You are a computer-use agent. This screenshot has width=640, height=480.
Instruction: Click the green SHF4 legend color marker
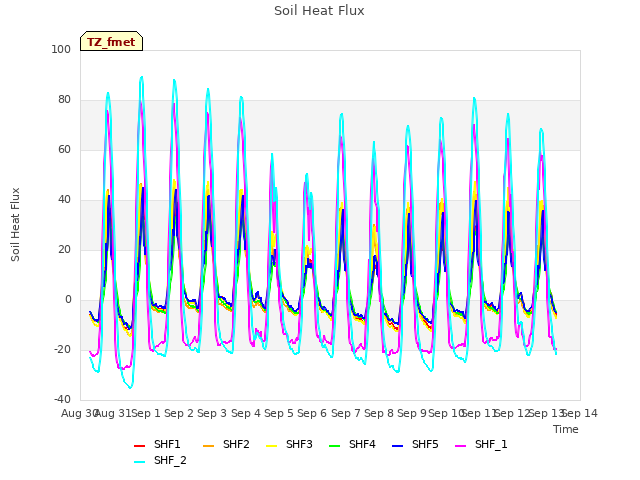tap(334, 446)
